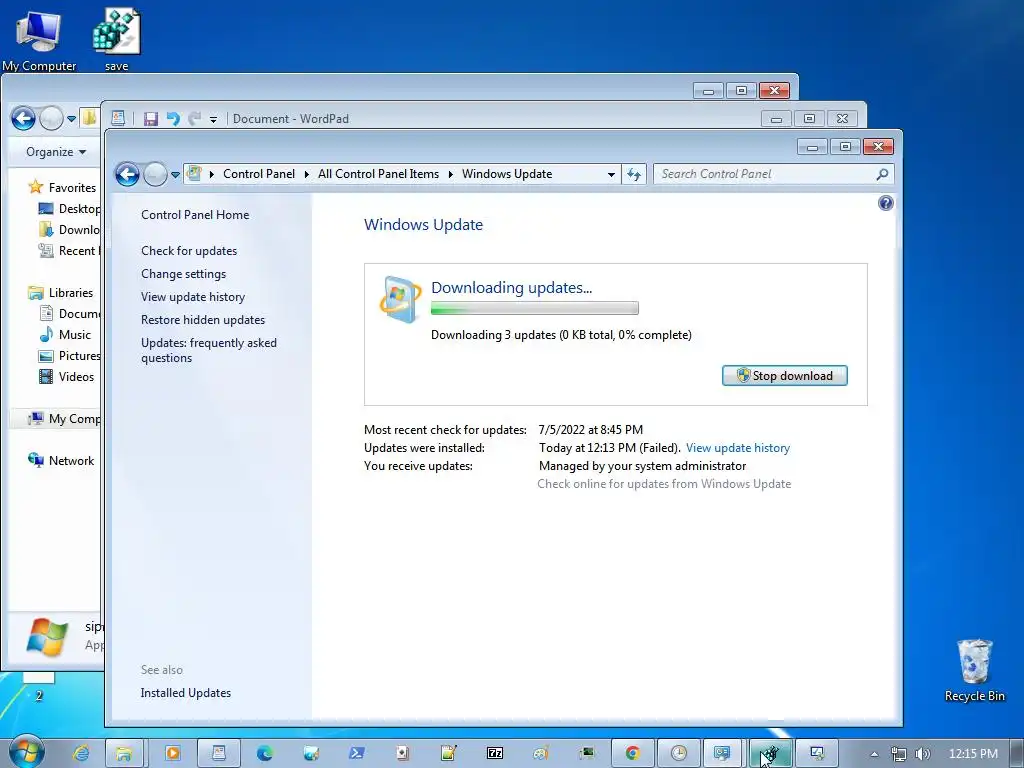Open Windows Explorer folder from taskbar
Image resolution: width=1024 pixels, height=768 pixels.
124,753
